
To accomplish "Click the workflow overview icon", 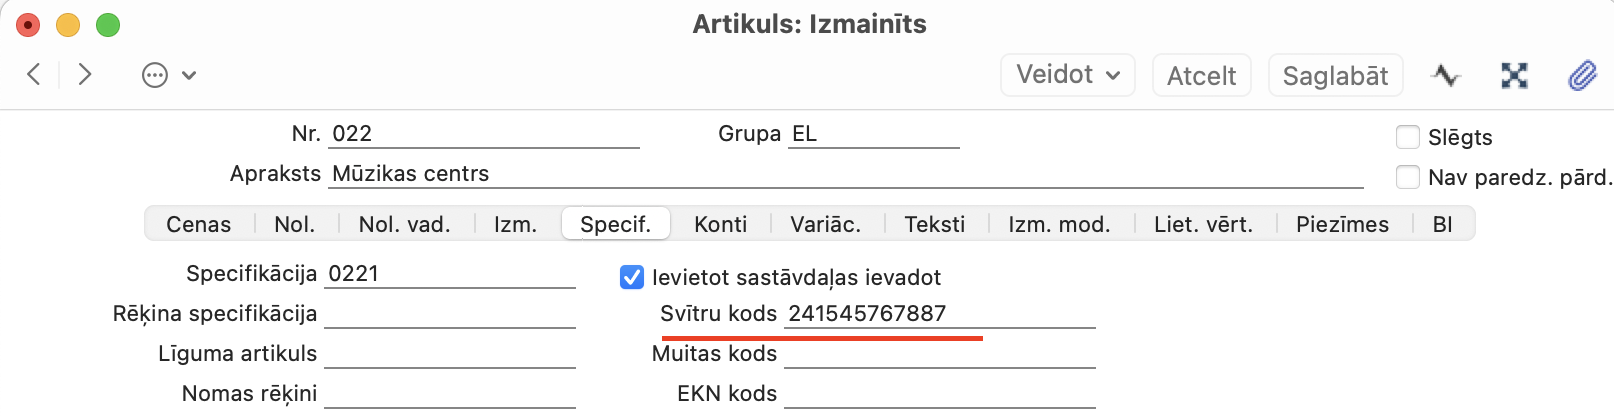I will [x=1514, y=75].
